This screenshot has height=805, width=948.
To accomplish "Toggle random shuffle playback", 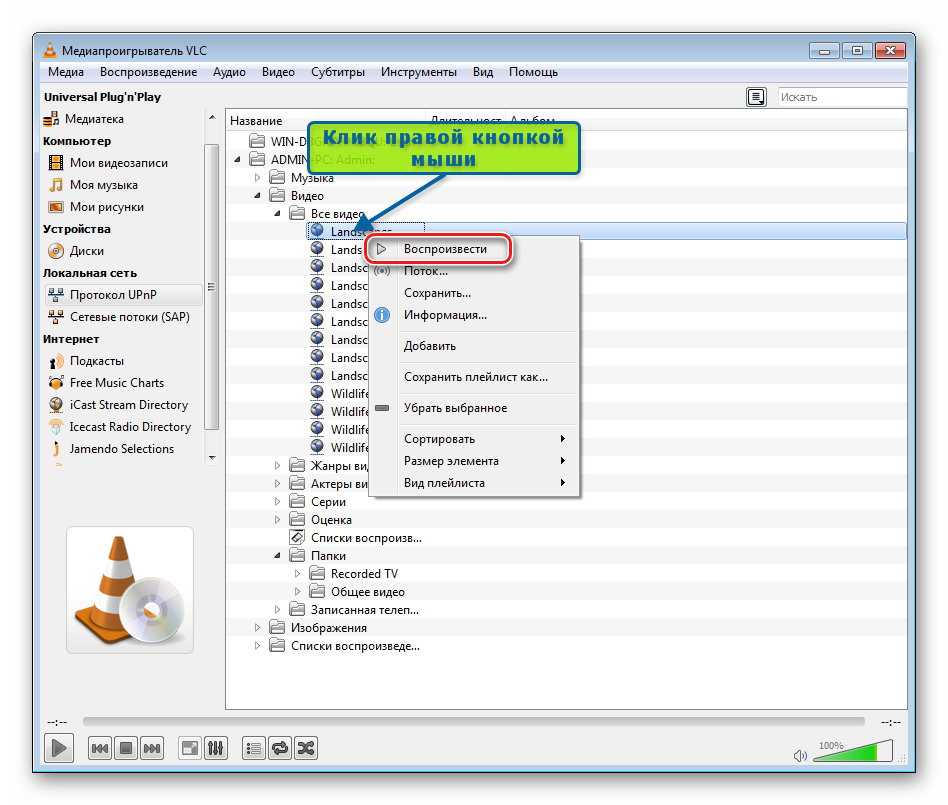I will click(306, 748).
